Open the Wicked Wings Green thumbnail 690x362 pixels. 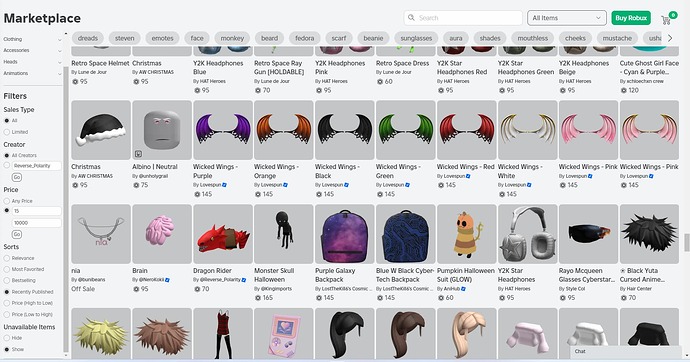tap(406, 130)
